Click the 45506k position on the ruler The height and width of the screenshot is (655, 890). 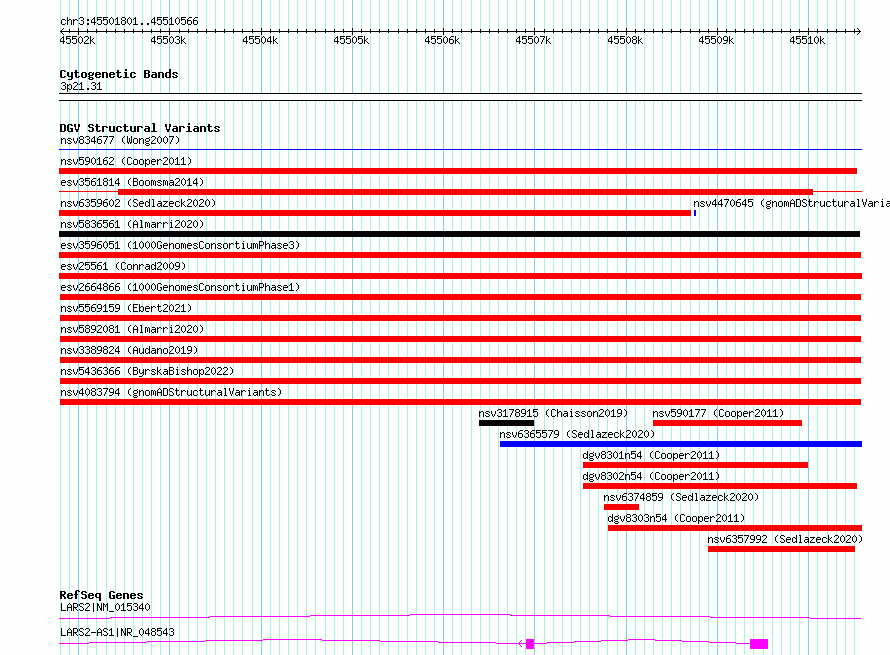[x=442, y=40]
